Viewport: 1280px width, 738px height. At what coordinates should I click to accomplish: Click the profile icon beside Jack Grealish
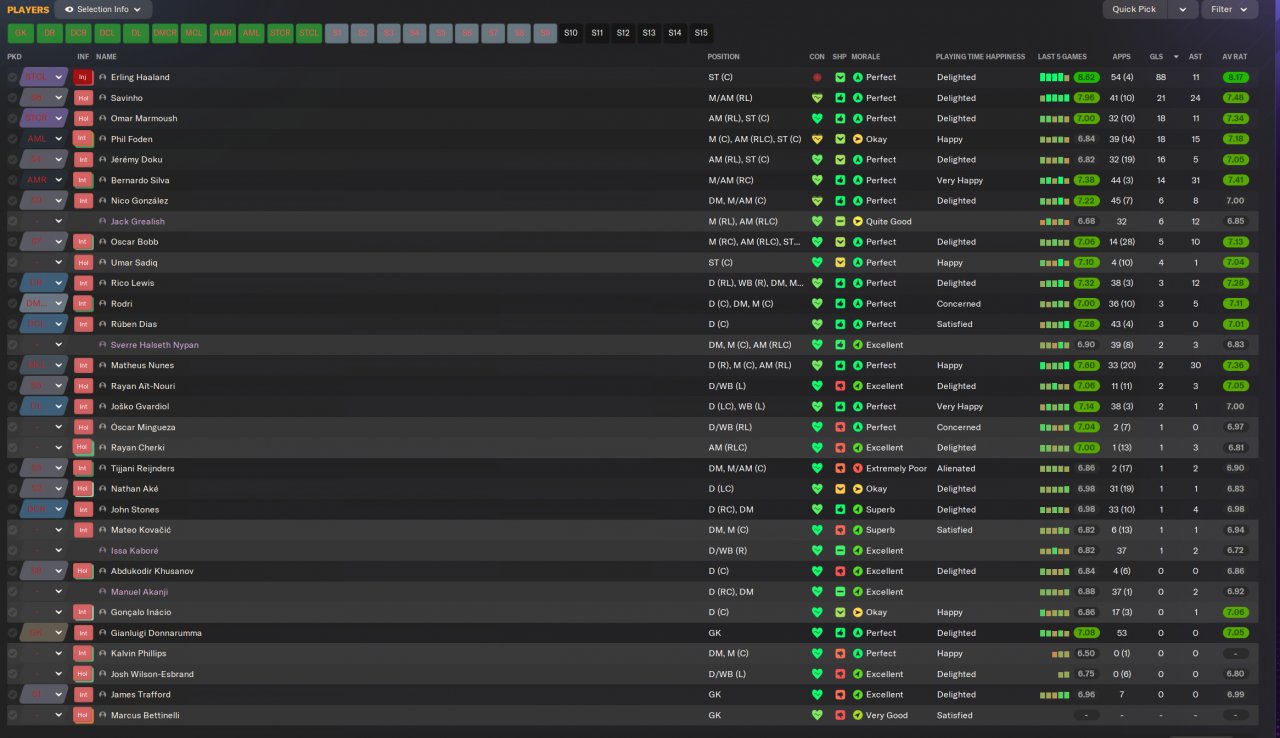(102, 221)
